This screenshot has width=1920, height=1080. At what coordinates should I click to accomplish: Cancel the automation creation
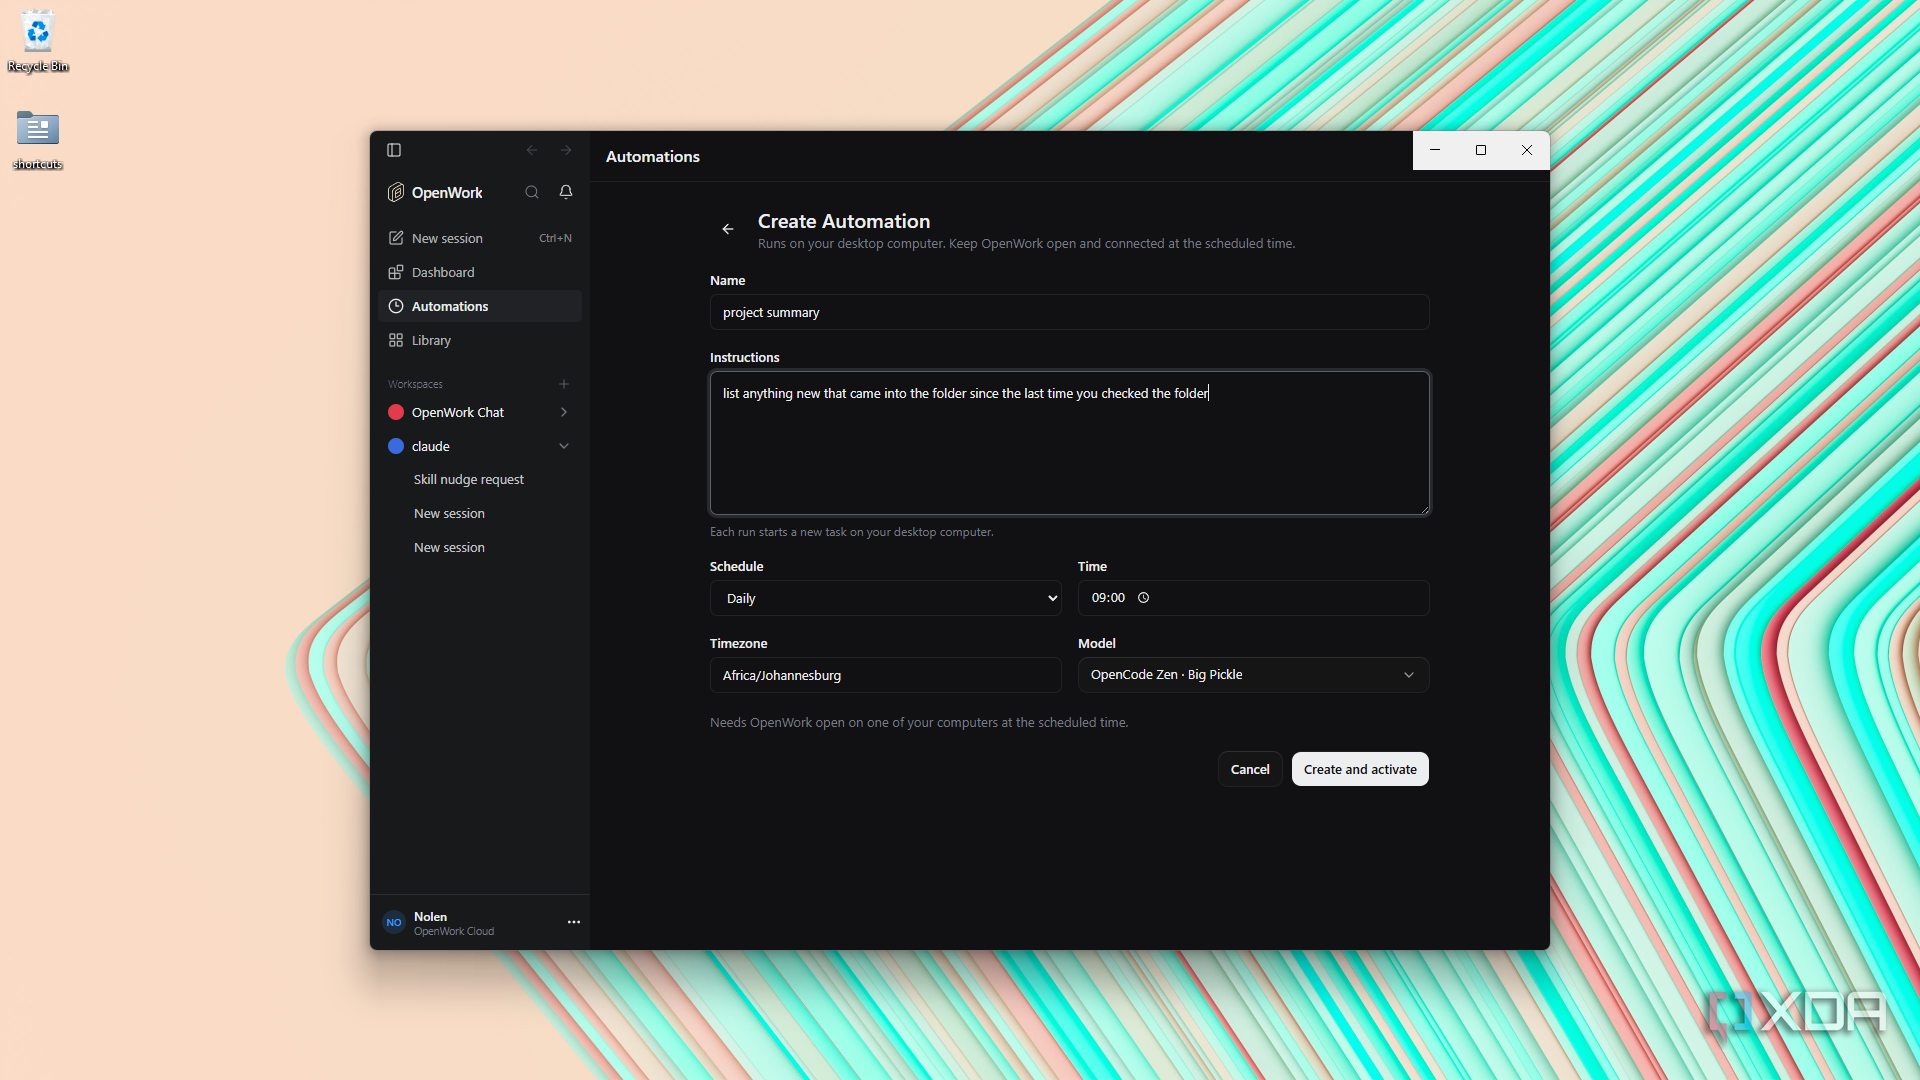[x=1250, y=769]
